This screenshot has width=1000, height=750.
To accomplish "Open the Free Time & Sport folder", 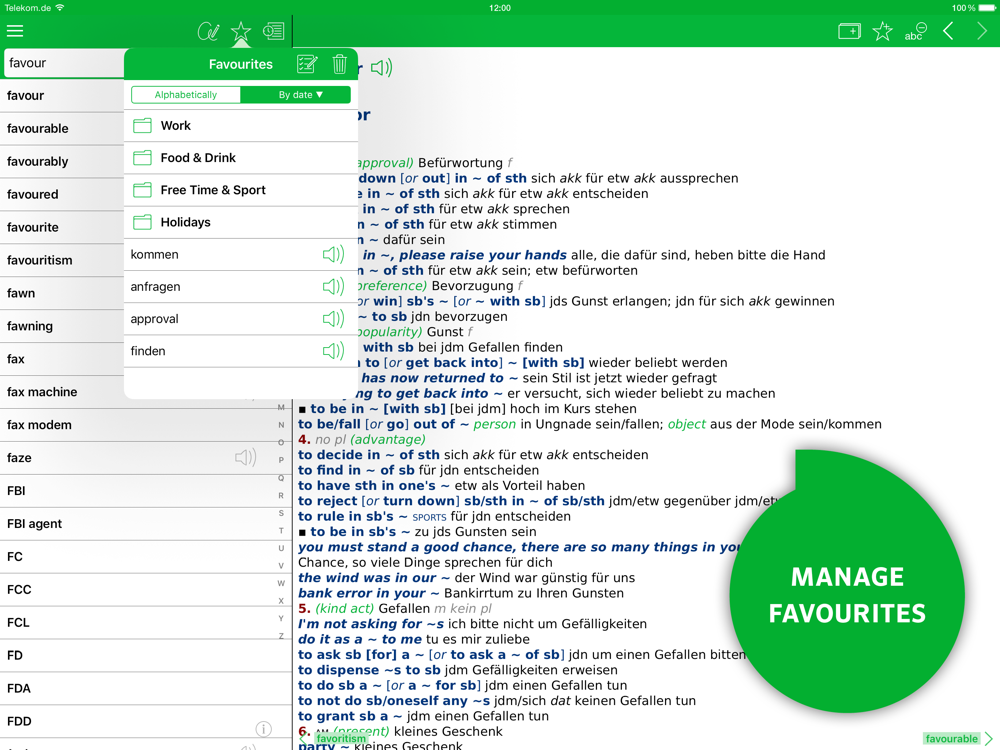I will 241,190.
